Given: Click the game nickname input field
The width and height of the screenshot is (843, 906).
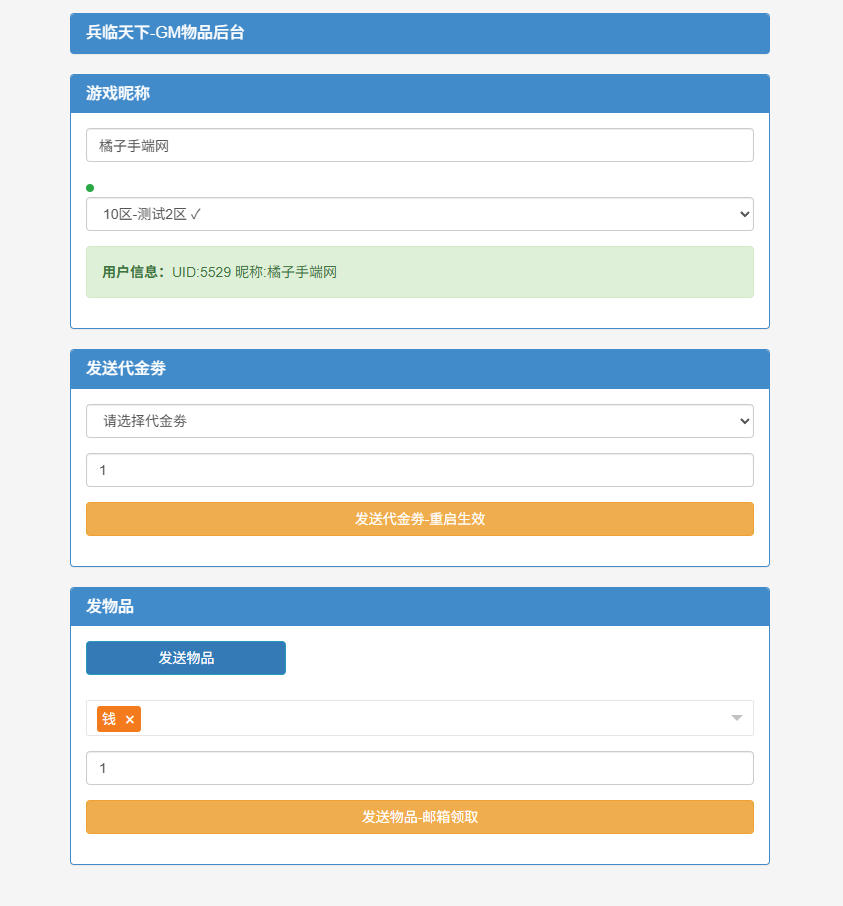Looking at the screenshot, I should click(419, 145).
